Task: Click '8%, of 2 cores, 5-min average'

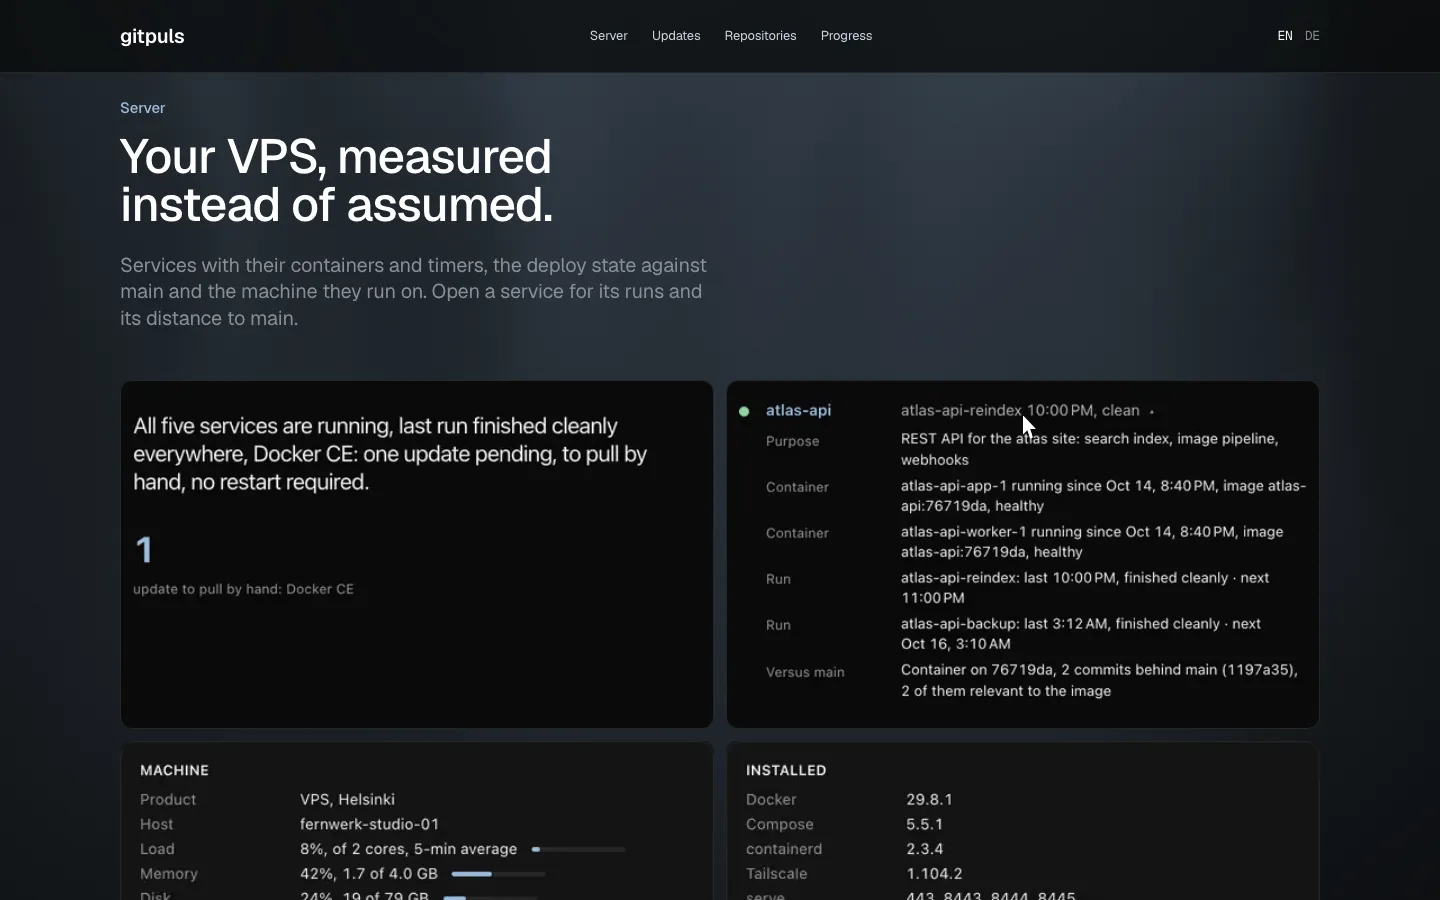Action: 408,849
